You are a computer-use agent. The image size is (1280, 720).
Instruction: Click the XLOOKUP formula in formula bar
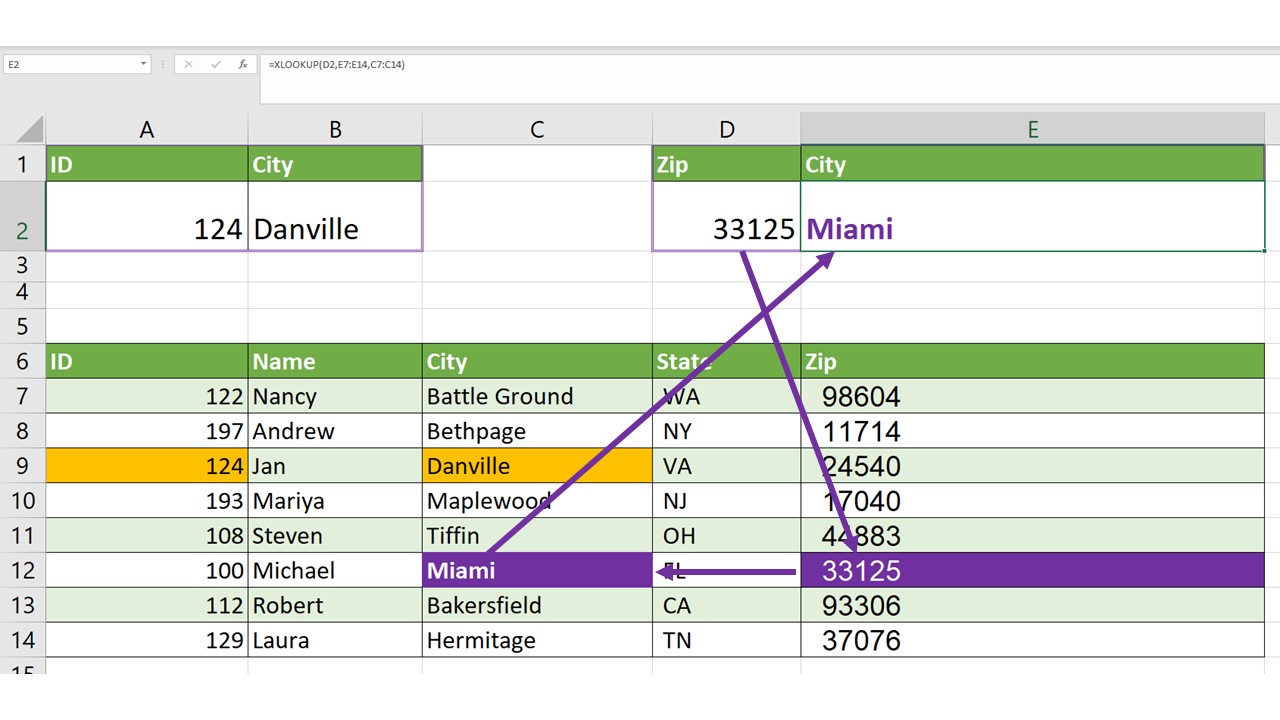click(x=337, y=64)
